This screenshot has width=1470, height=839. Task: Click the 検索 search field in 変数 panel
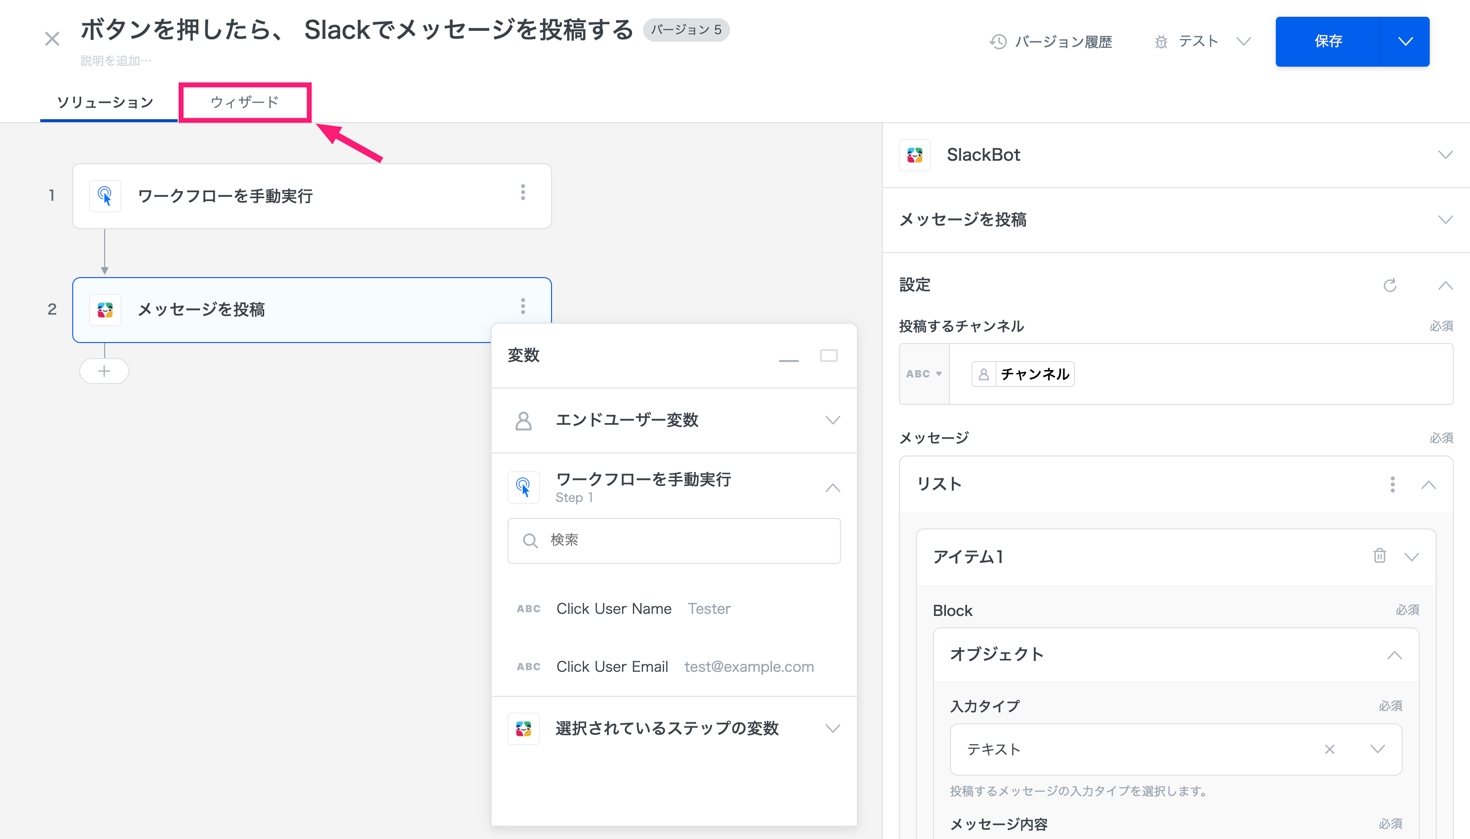pos(674,541)
